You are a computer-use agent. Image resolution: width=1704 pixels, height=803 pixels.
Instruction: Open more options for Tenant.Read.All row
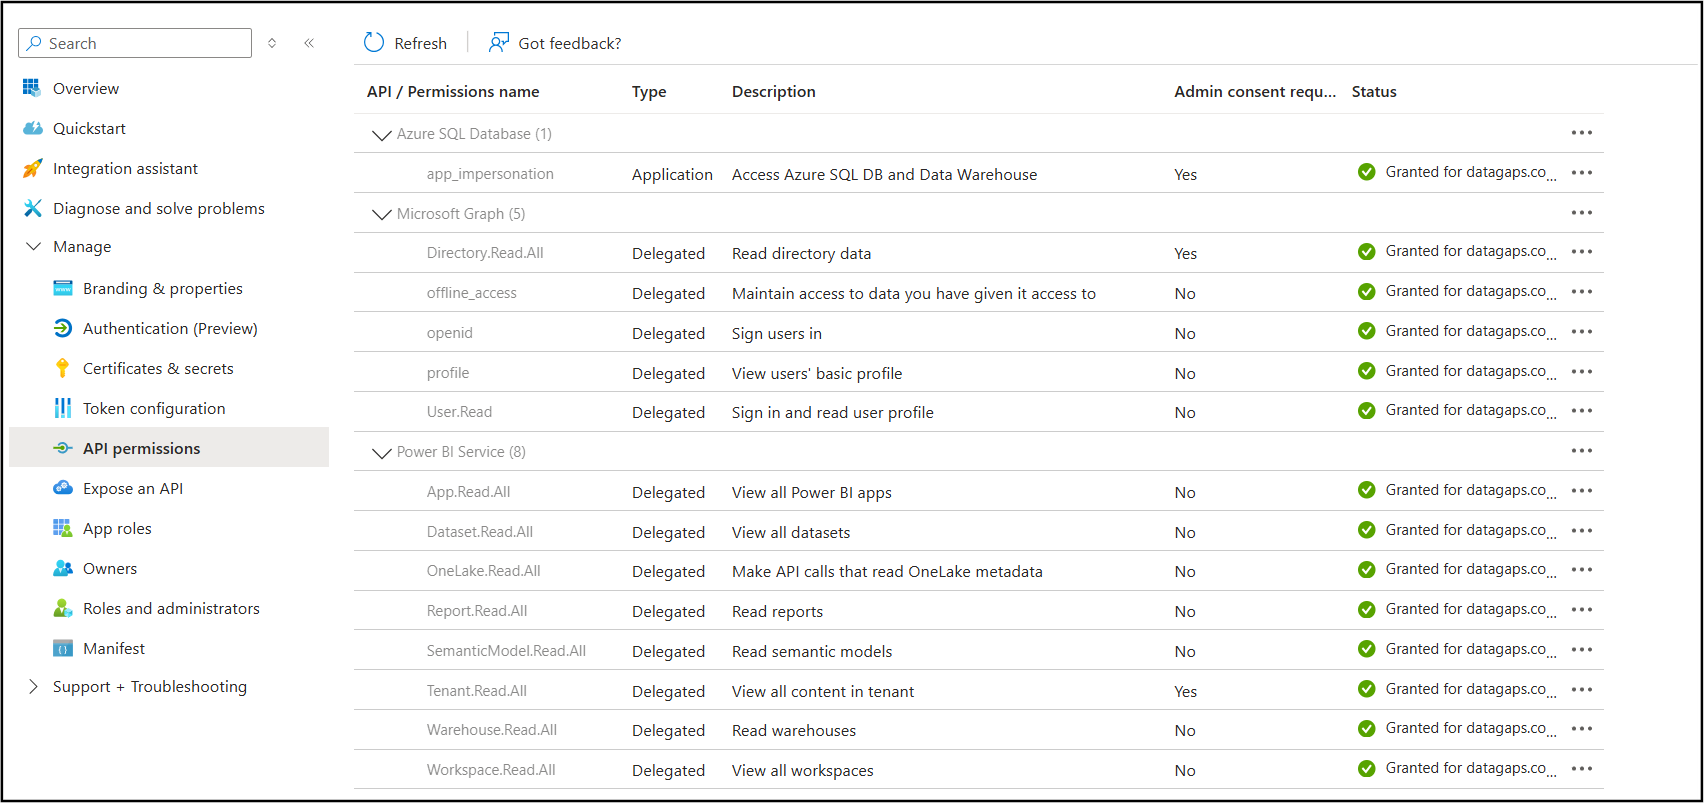[1582, 690]
